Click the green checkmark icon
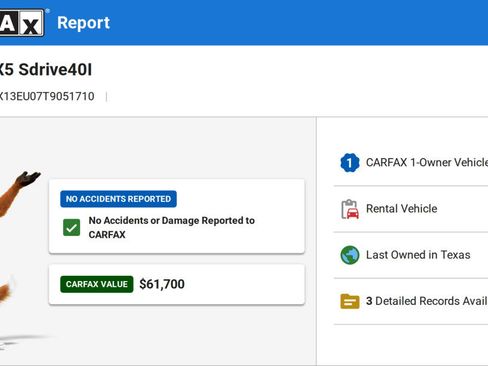The height and width of the screenshot is (366, 488). click(x=72, y=228)
